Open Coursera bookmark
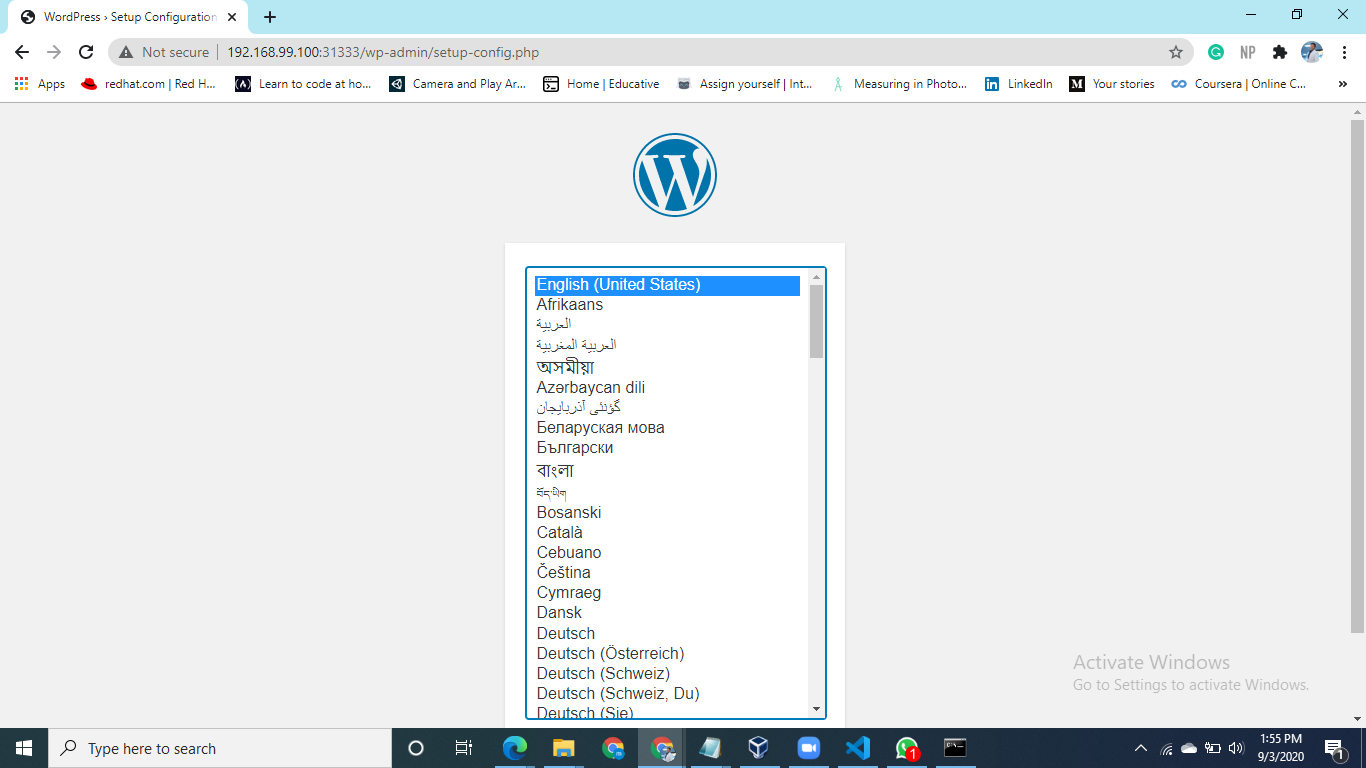This screenshot has height=768, width=1366. tap(1239, 84)
